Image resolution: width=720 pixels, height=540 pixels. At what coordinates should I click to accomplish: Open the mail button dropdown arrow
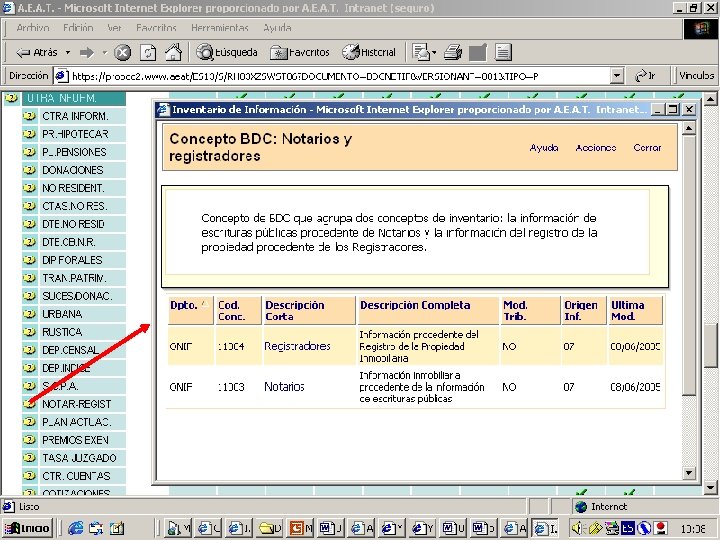[x=434, y=52]
